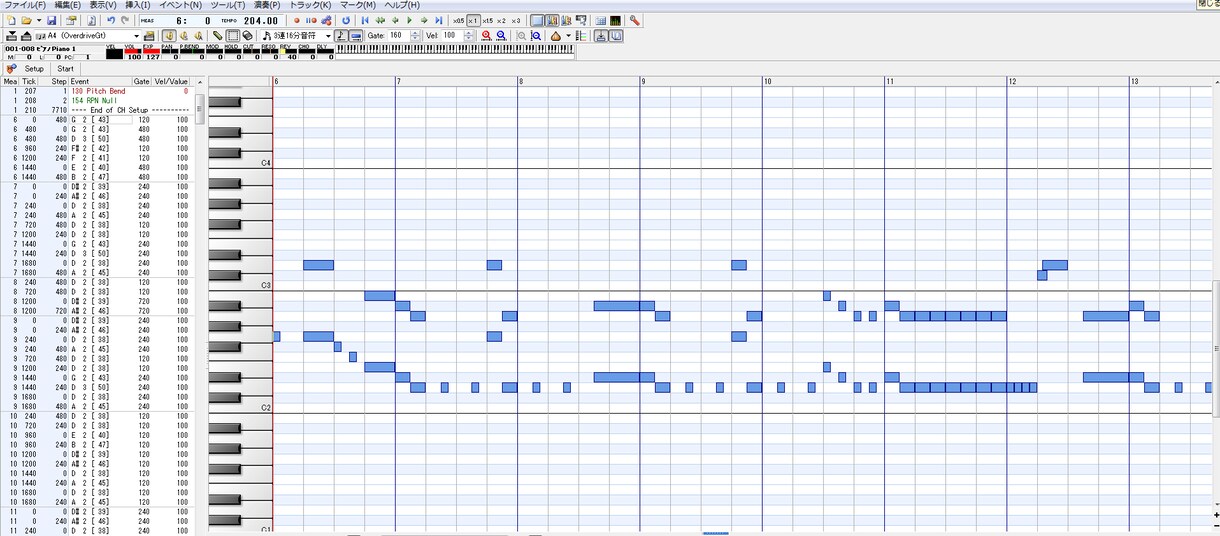The height and width of the screenshot is (536, 1220).
Task: Jump to the beginning of the song
Action: [365, 20]
